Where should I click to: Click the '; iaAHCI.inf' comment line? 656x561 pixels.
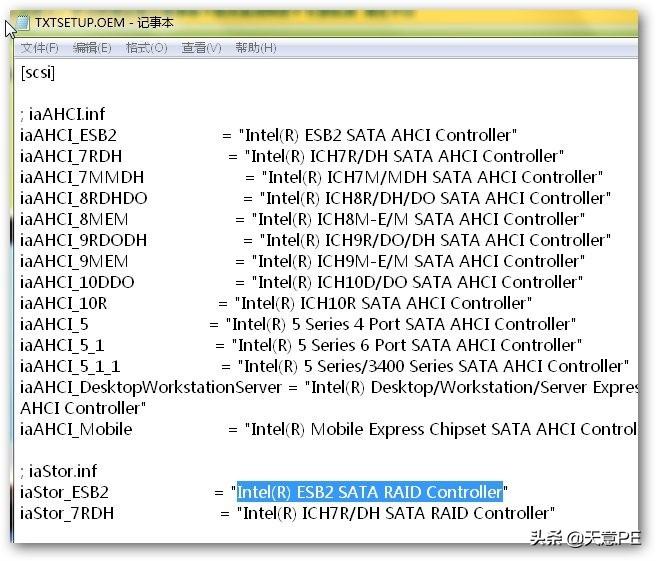point(63,114)
